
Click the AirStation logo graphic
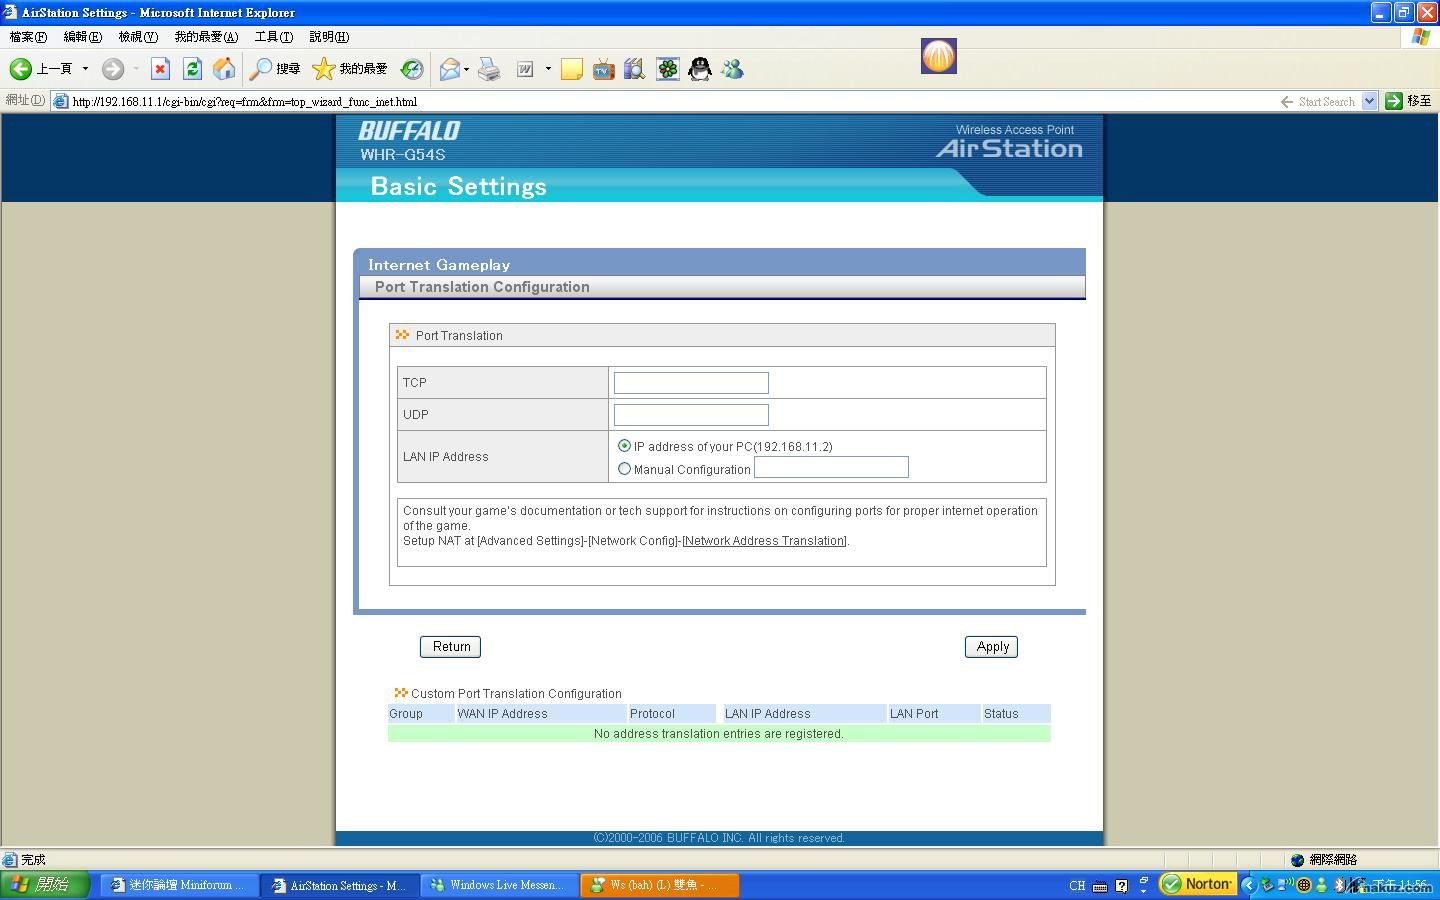(1009, 148)
